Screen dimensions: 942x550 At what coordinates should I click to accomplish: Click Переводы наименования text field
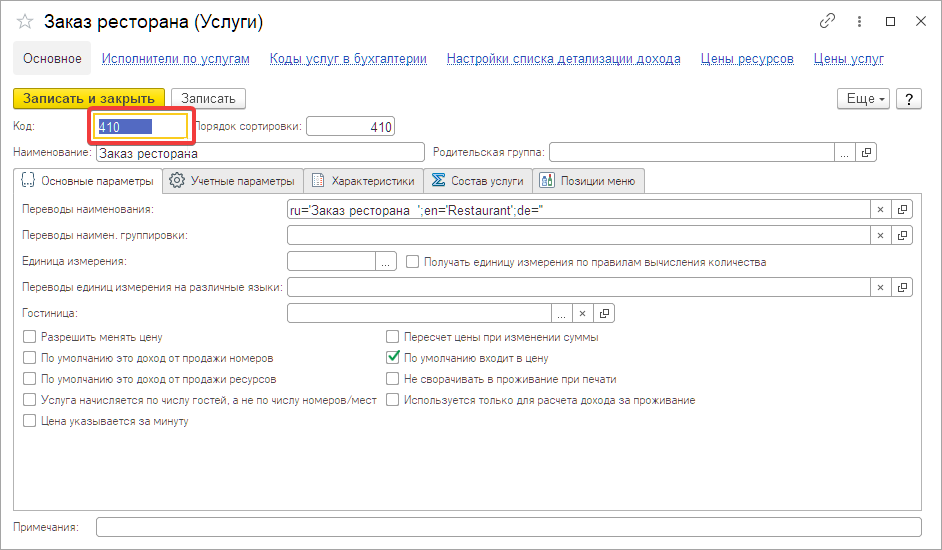click(579, 210)
